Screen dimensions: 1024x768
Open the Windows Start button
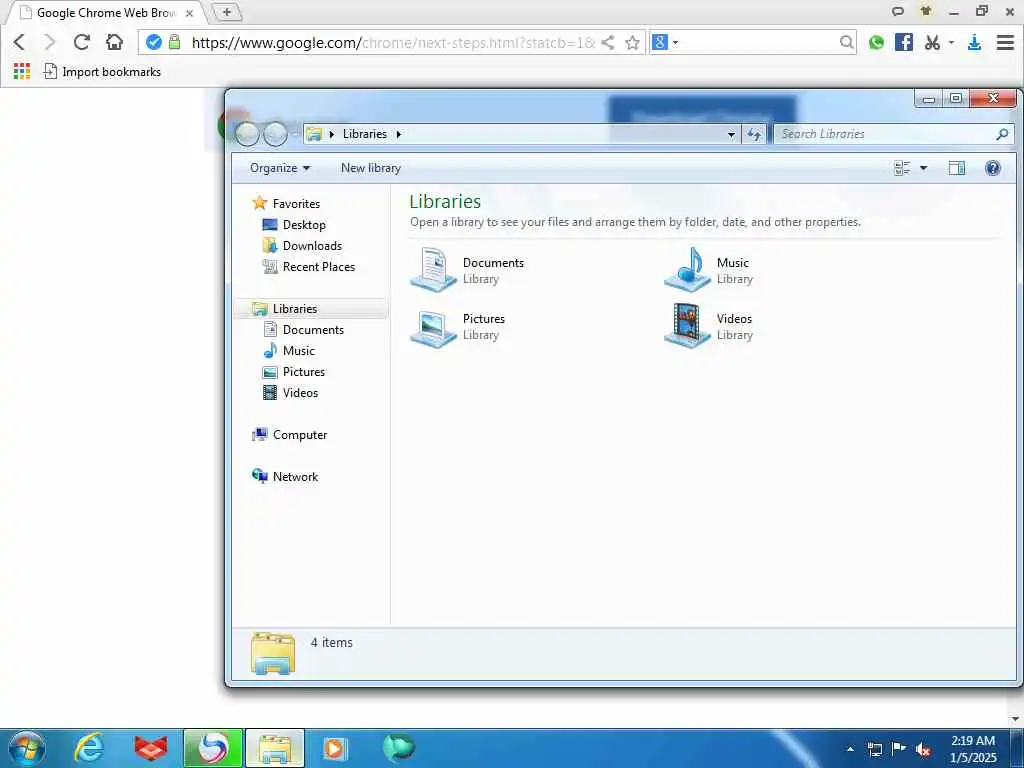tap(26, 748)
